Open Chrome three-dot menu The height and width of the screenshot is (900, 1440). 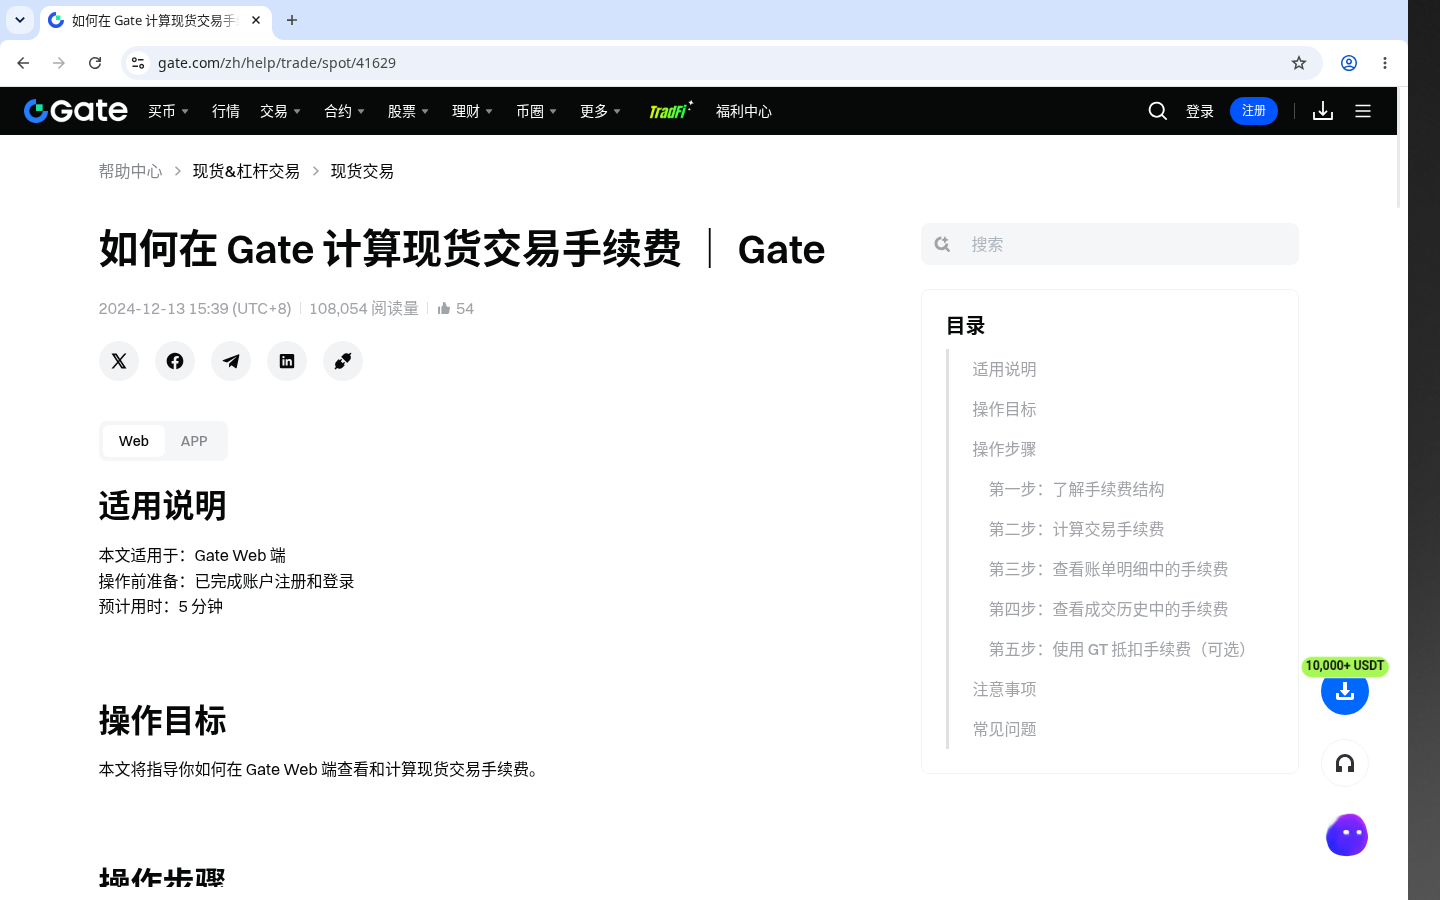click(x=1385, y=63)
